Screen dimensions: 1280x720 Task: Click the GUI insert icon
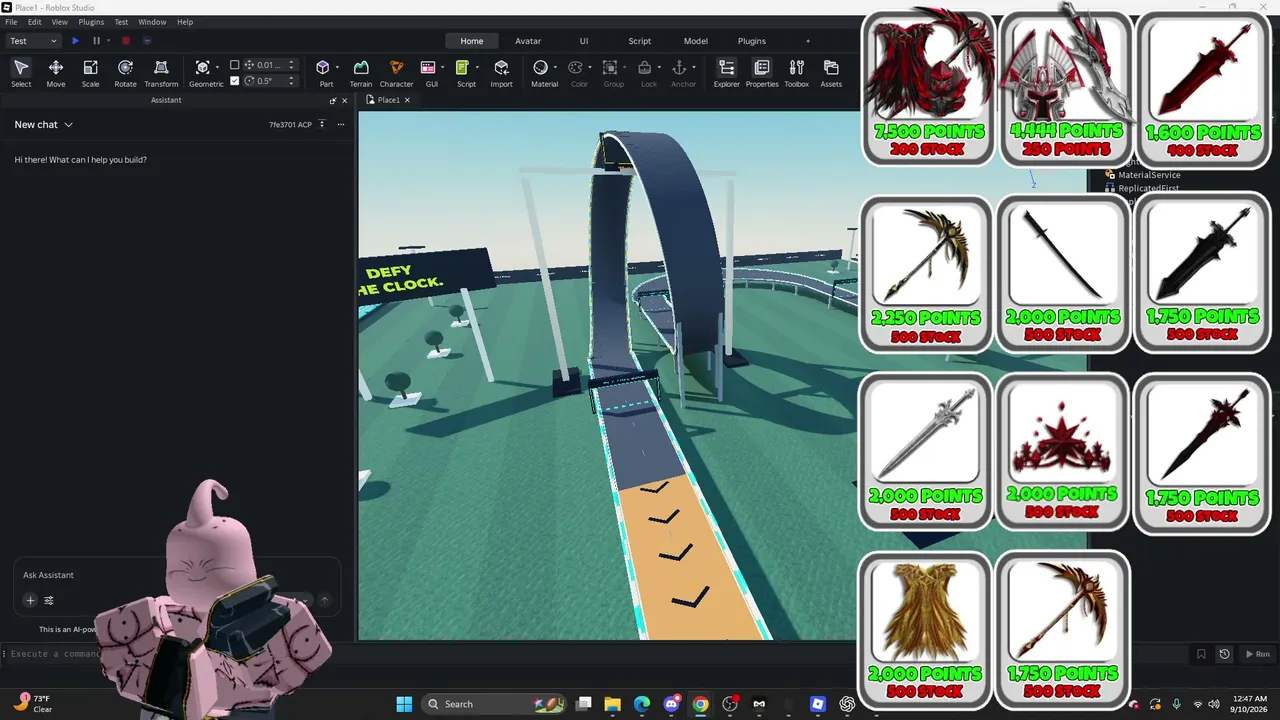click(428, 67)
